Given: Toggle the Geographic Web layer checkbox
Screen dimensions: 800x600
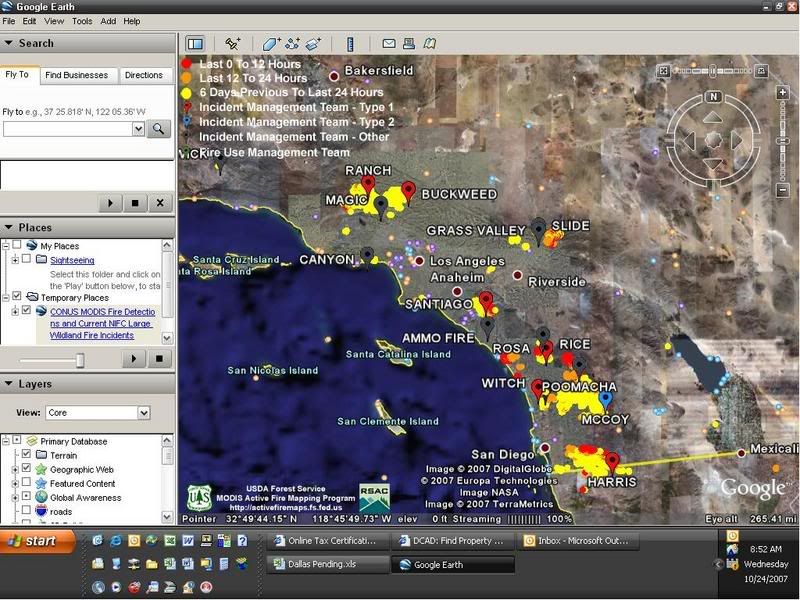Looking at the screenshot, I should tap(27, 468).
